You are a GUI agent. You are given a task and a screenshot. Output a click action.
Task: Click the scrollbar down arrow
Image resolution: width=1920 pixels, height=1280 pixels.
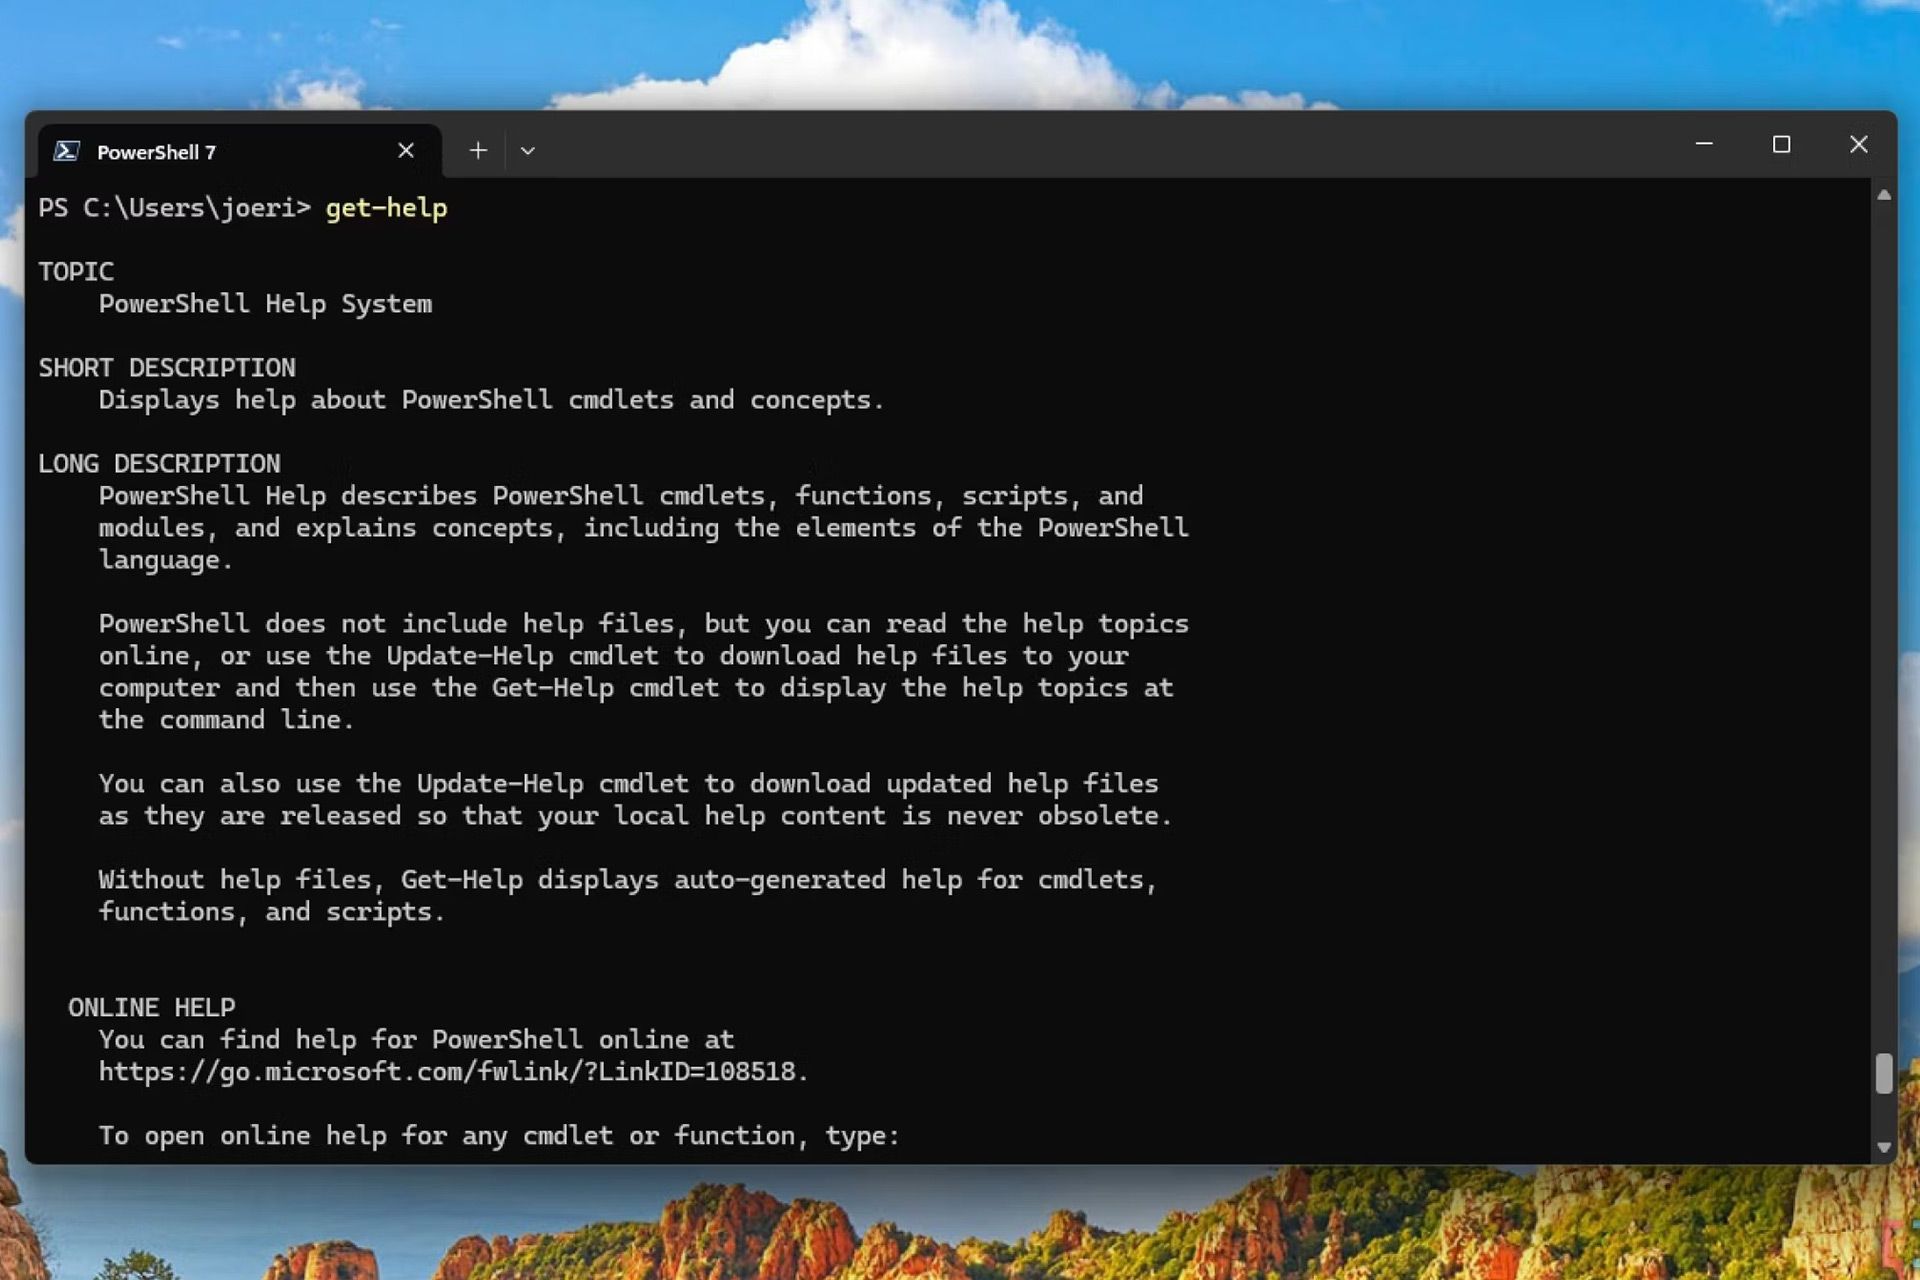(1884, 1148)
